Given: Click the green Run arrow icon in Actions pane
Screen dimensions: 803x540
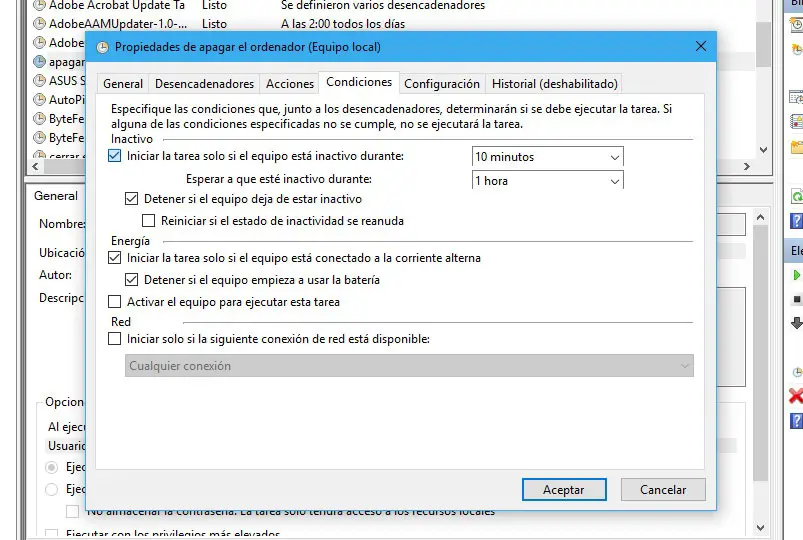Looking at the screenshot, I should [x=796, y=275].
